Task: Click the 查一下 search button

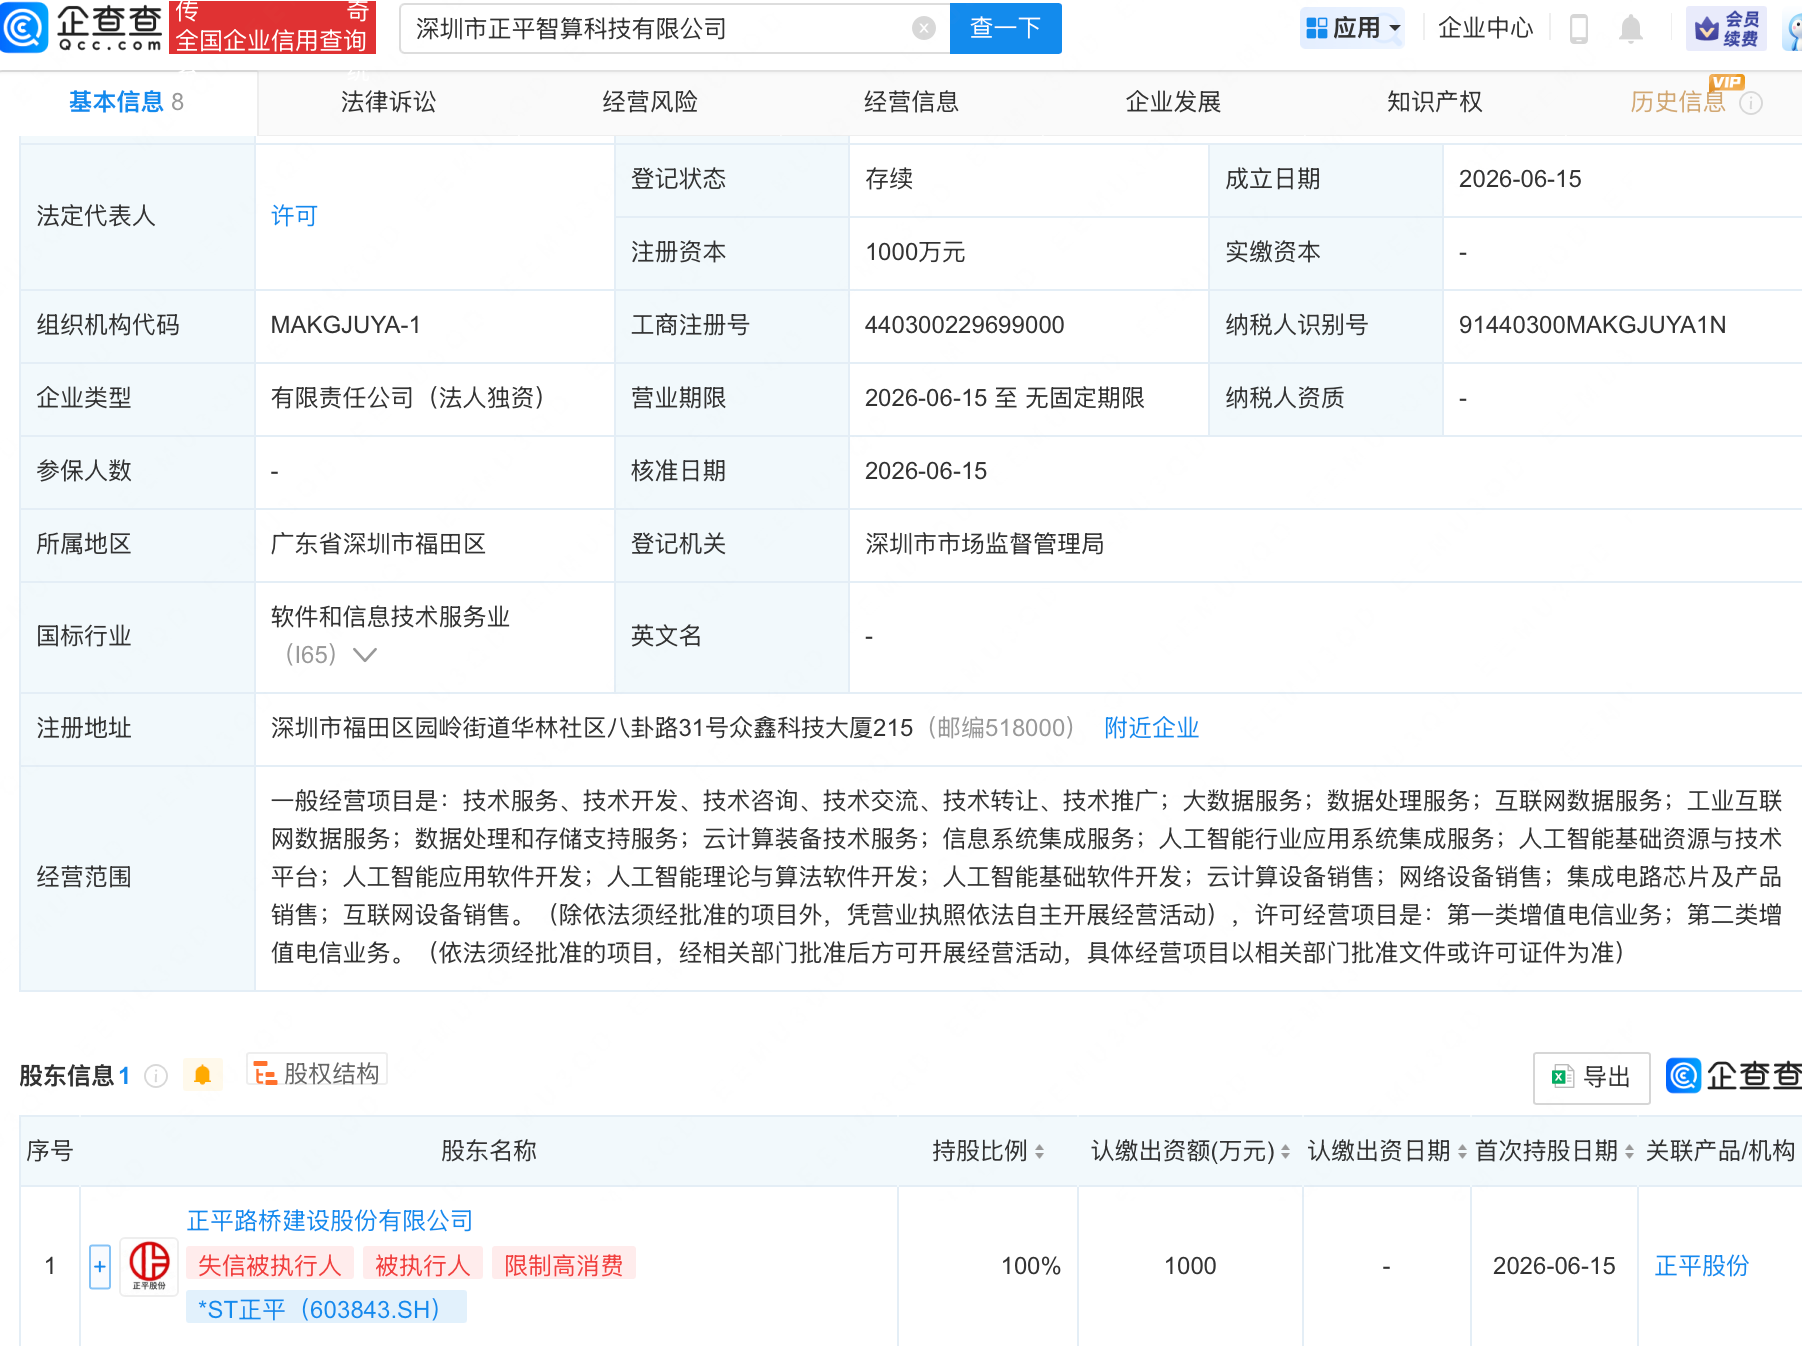Action: click(1005, 28)
